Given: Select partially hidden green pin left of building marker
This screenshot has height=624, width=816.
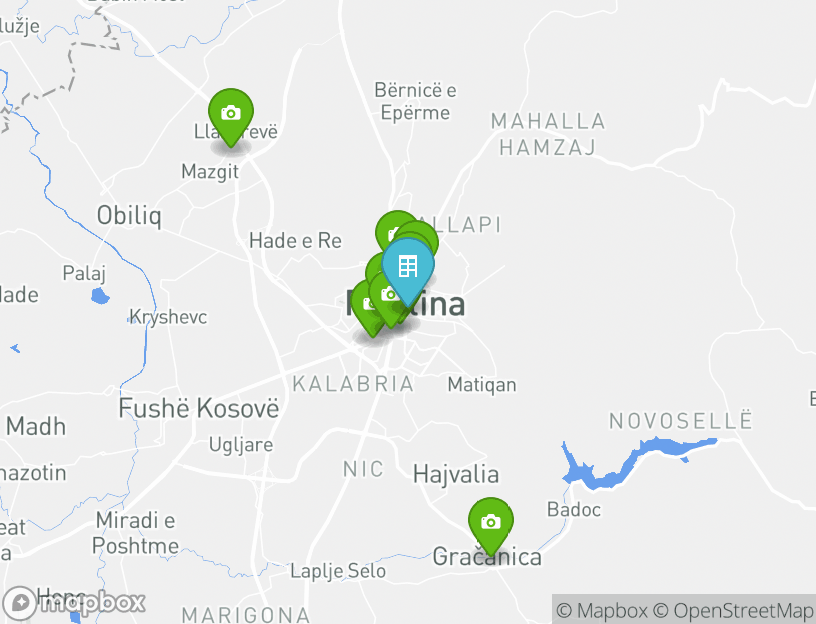Looking at the screenshot, I should pyautogui.click(x=375, y=268).
